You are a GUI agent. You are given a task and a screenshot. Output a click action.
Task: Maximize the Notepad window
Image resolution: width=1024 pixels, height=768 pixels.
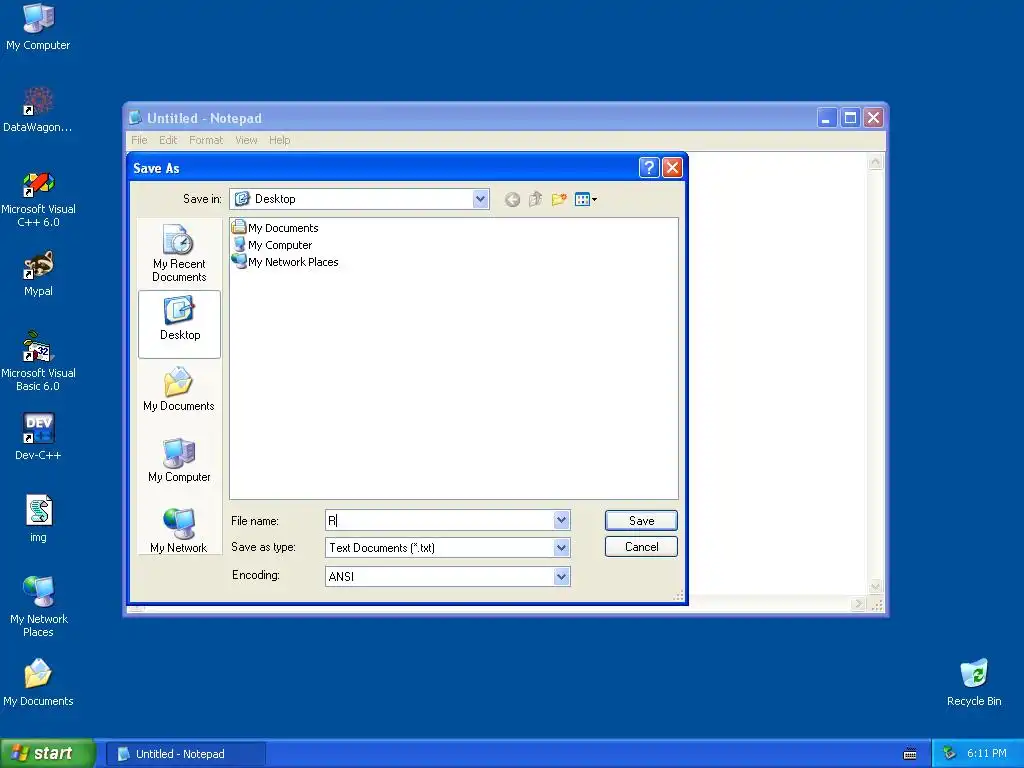click(850, 118)
